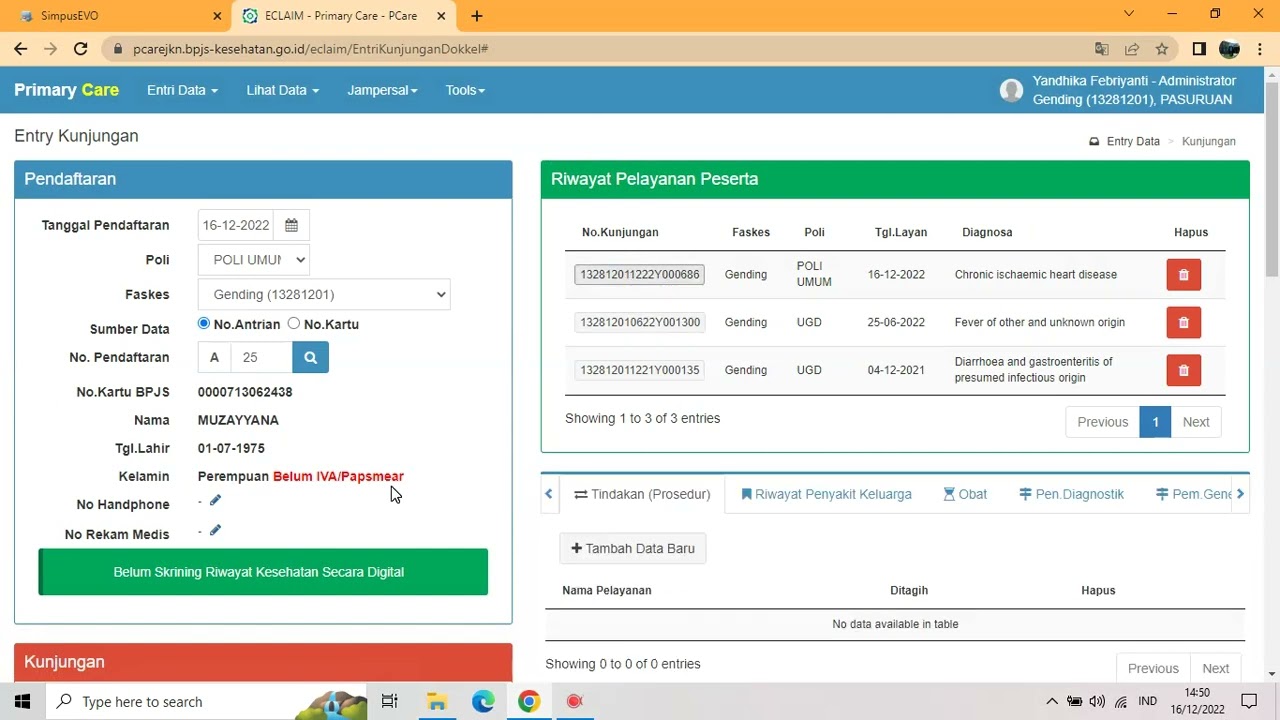Go back in browser history
This screenshot has height=720, width=1280.
(x=20, y=49)
